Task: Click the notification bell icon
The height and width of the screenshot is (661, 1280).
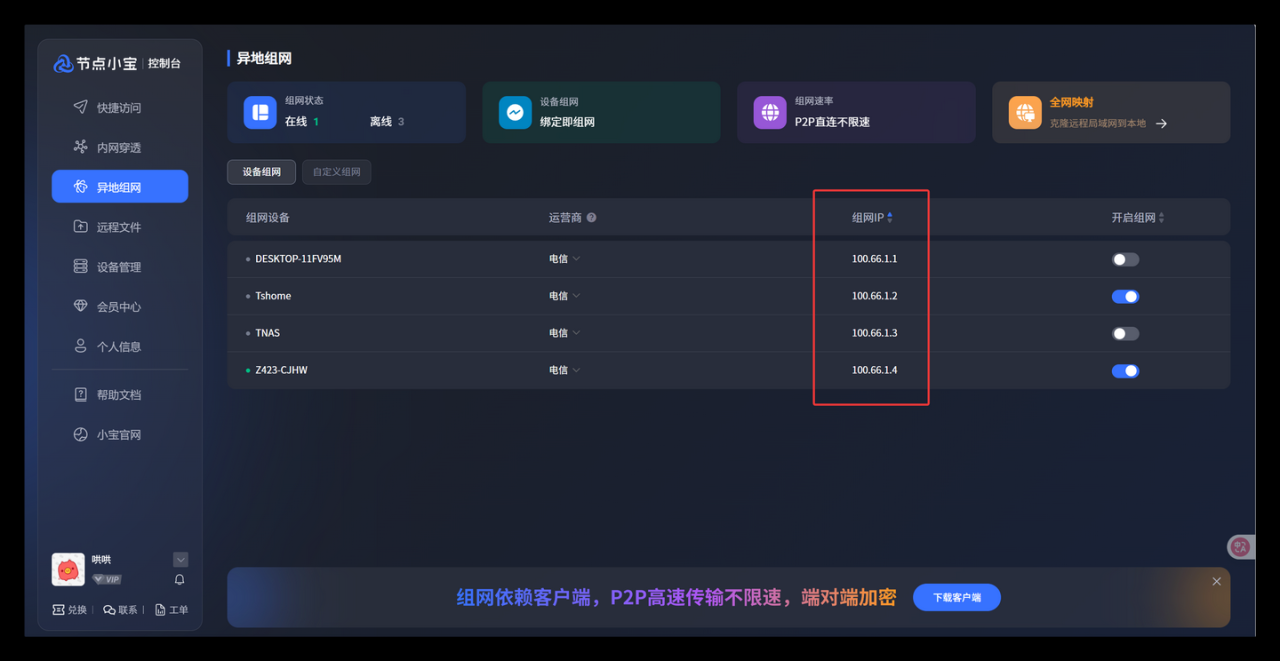Action: click(x=180, y=579)
